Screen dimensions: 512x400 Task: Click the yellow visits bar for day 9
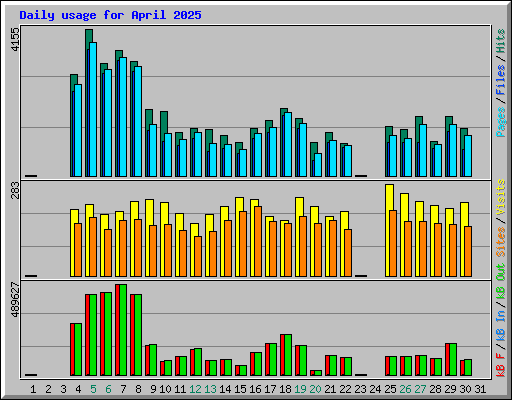[149, 212]
